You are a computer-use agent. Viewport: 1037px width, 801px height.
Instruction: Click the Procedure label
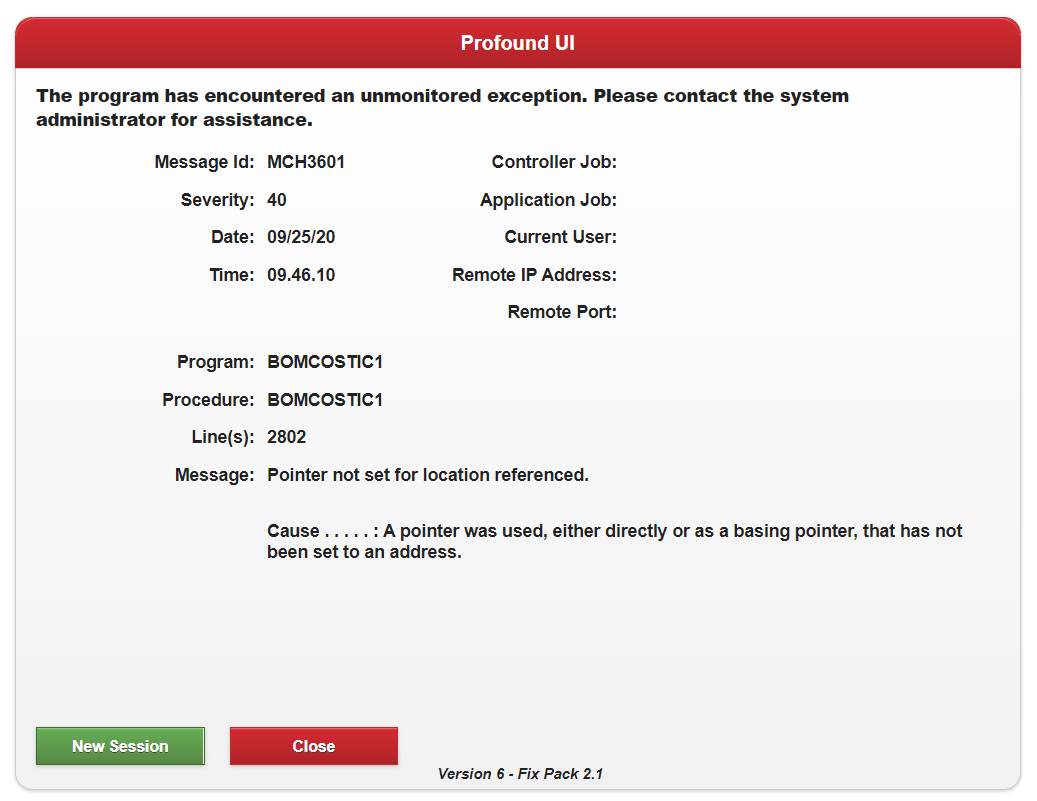(208, 400)
